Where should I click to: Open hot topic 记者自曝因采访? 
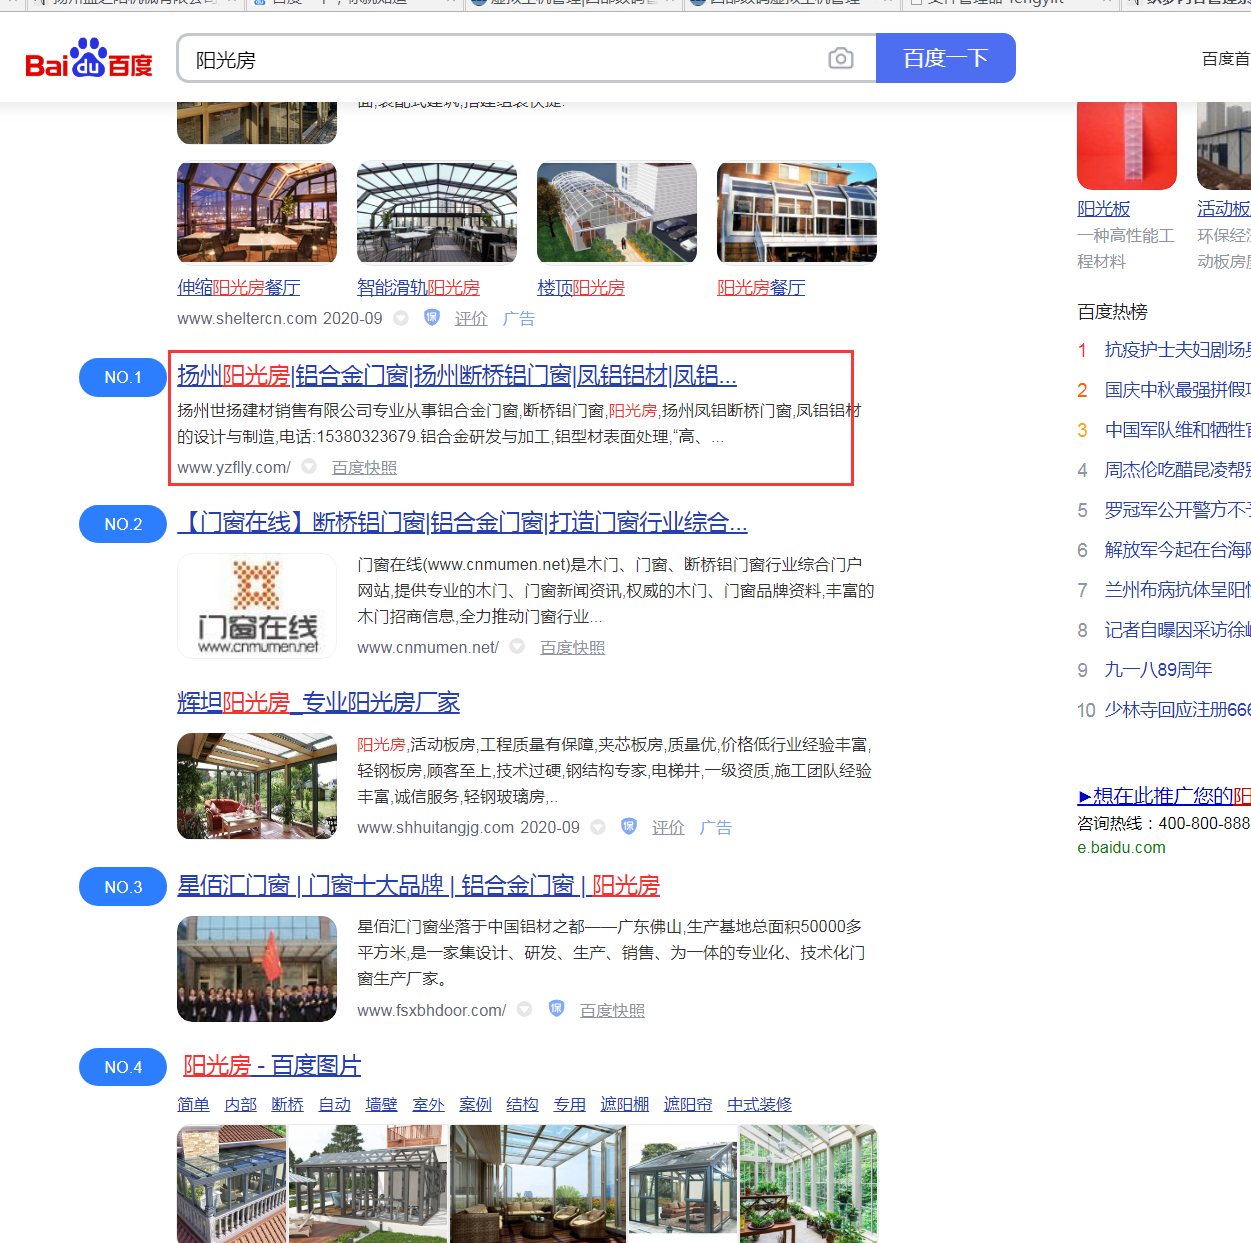coord(1178,629)
